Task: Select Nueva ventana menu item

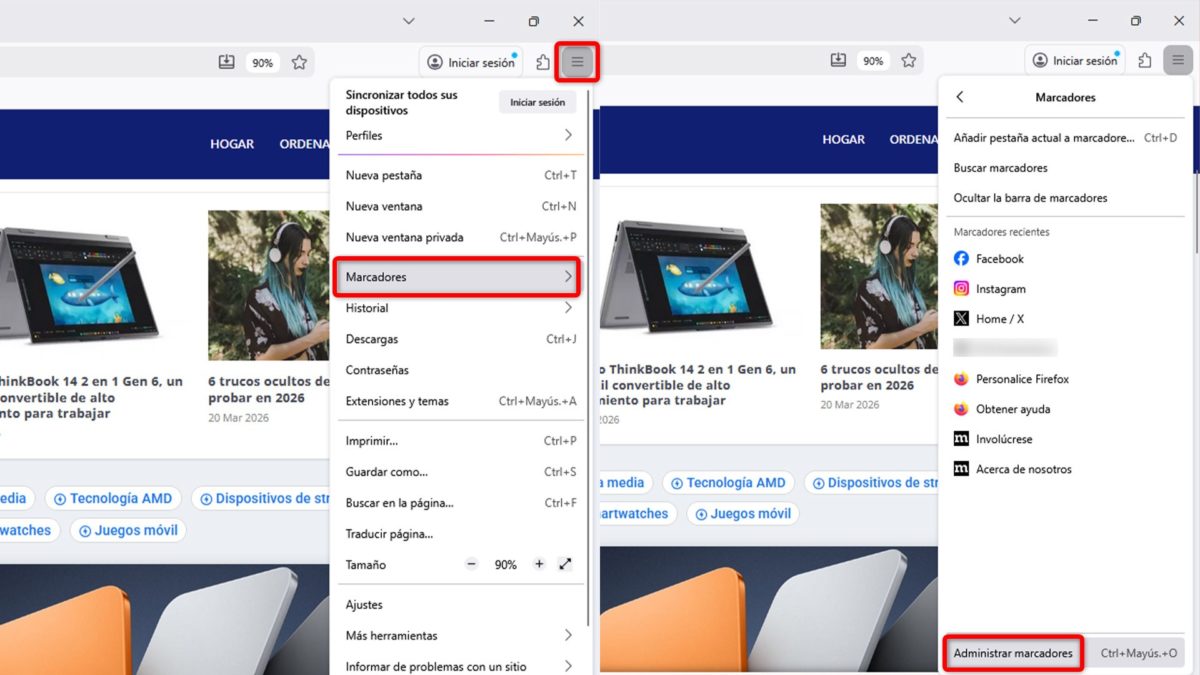Action: tap(460, 206)
